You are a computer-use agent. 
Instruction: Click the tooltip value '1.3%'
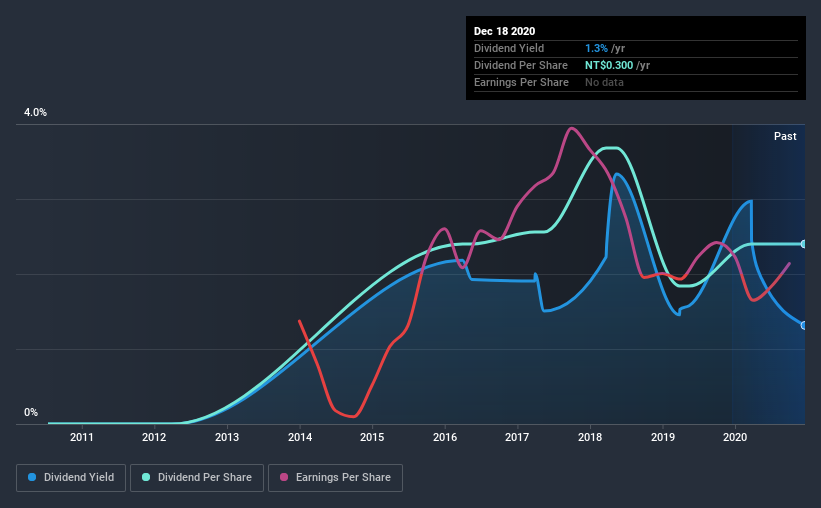click(596, 48)
